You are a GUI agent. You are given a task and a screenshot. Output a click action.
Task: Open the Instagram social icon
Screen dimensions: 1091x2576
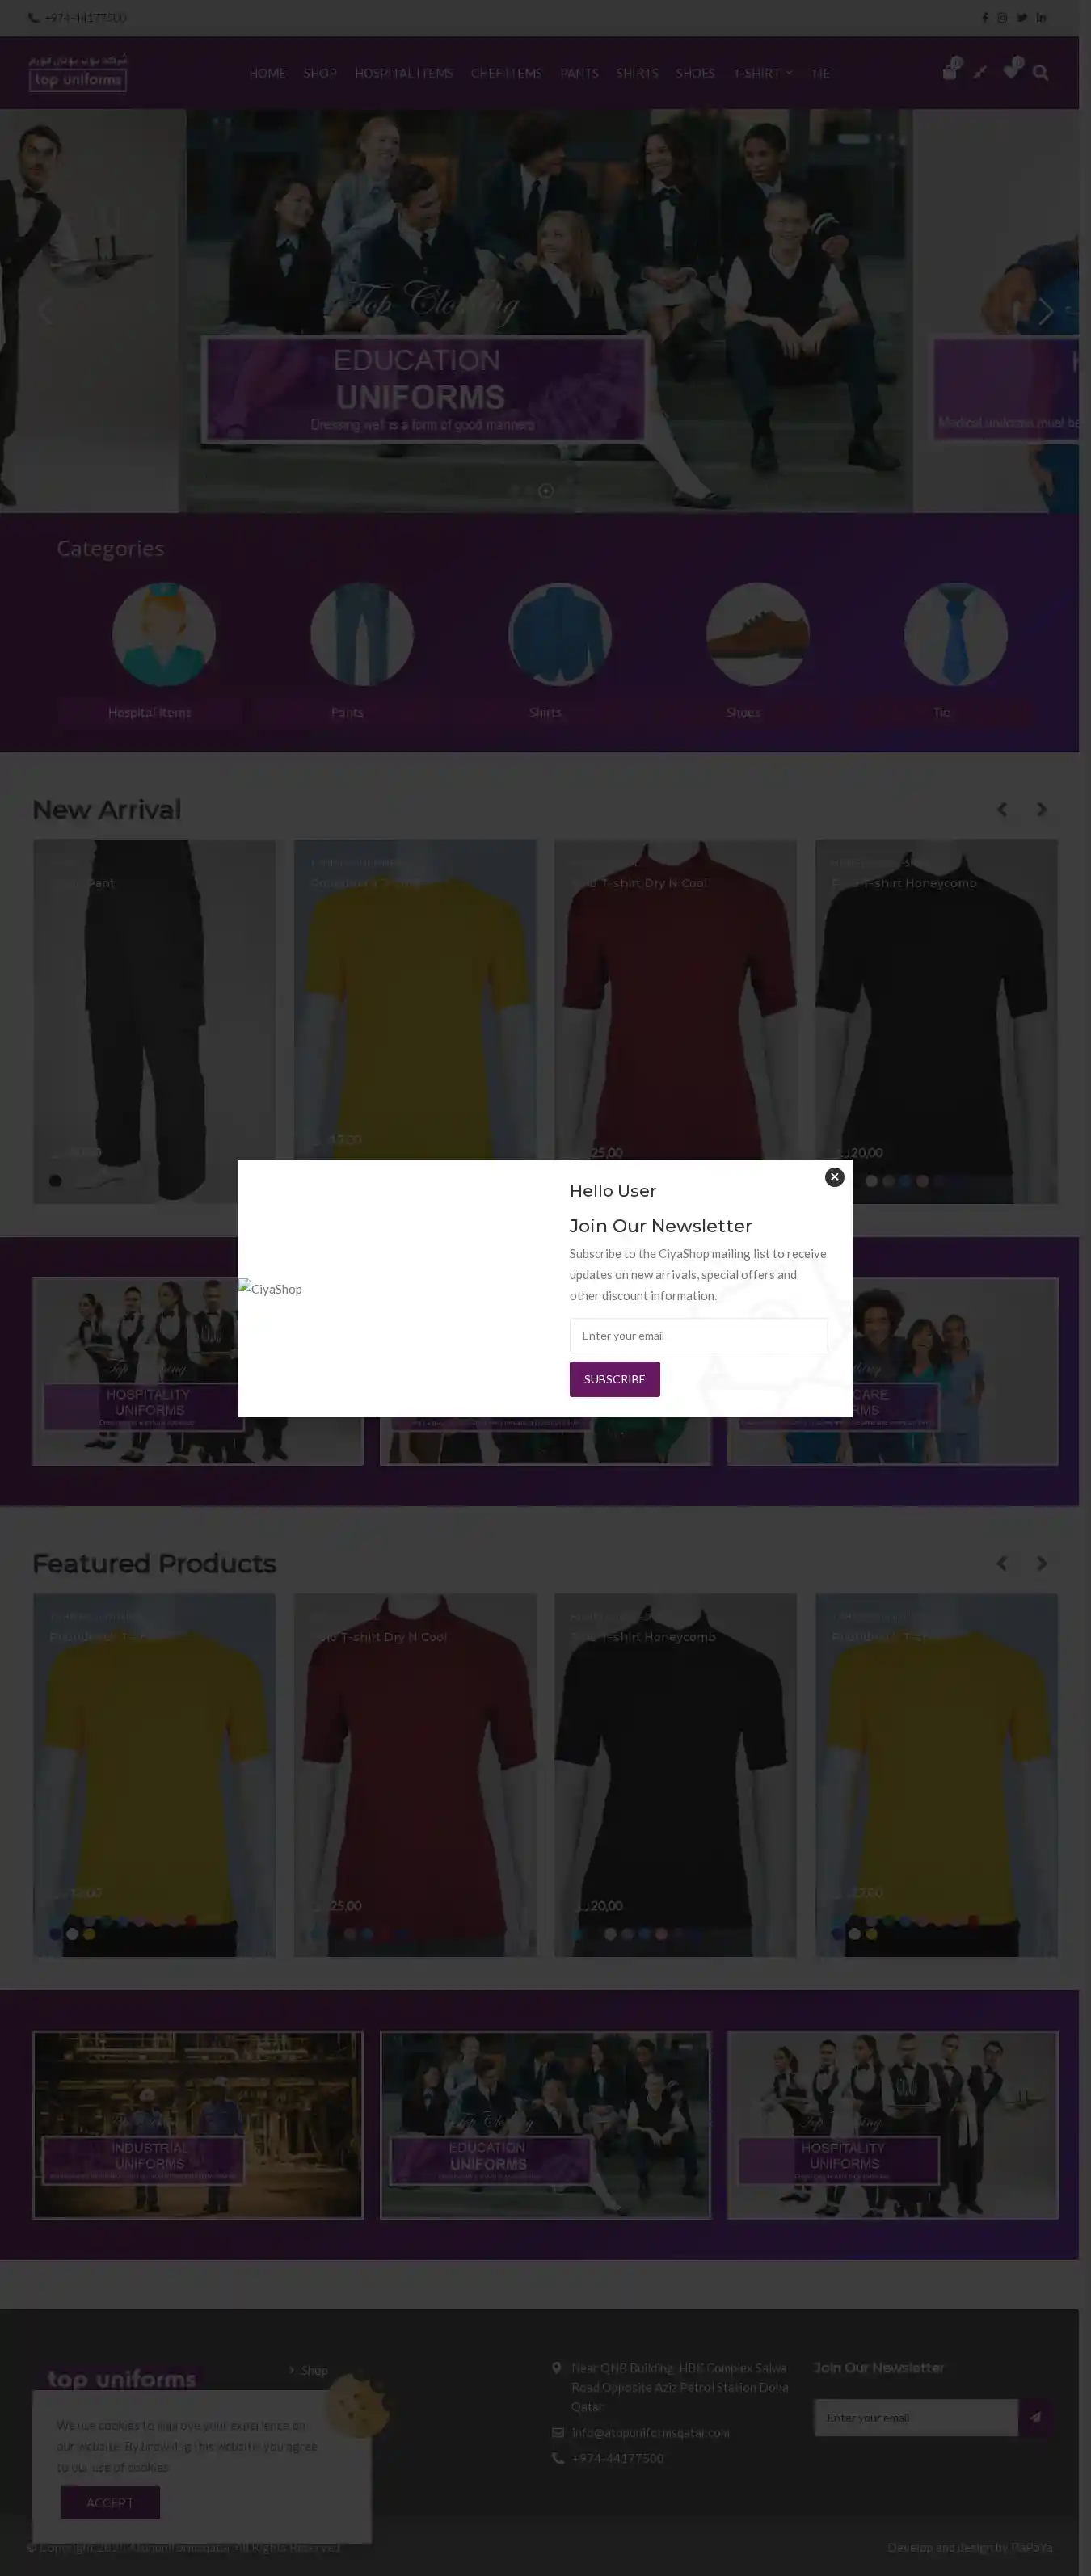coord(1002,18)
